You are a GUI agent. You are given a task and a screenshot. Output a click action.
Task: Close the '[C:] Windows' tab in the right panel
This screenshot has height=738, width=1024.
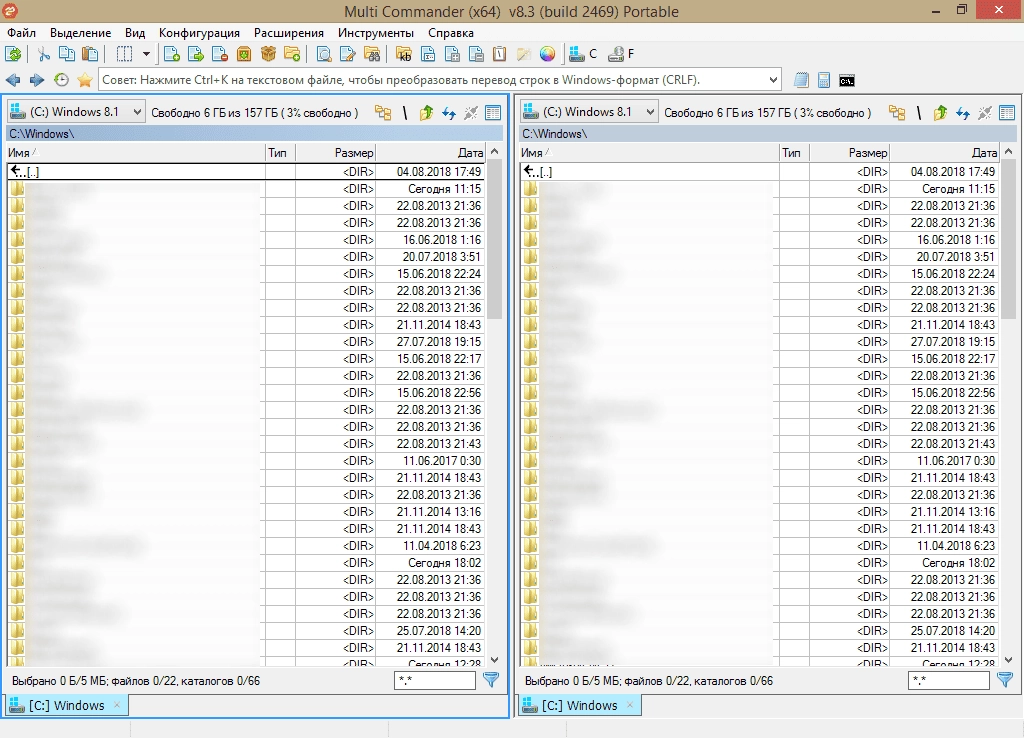[630, 705]
